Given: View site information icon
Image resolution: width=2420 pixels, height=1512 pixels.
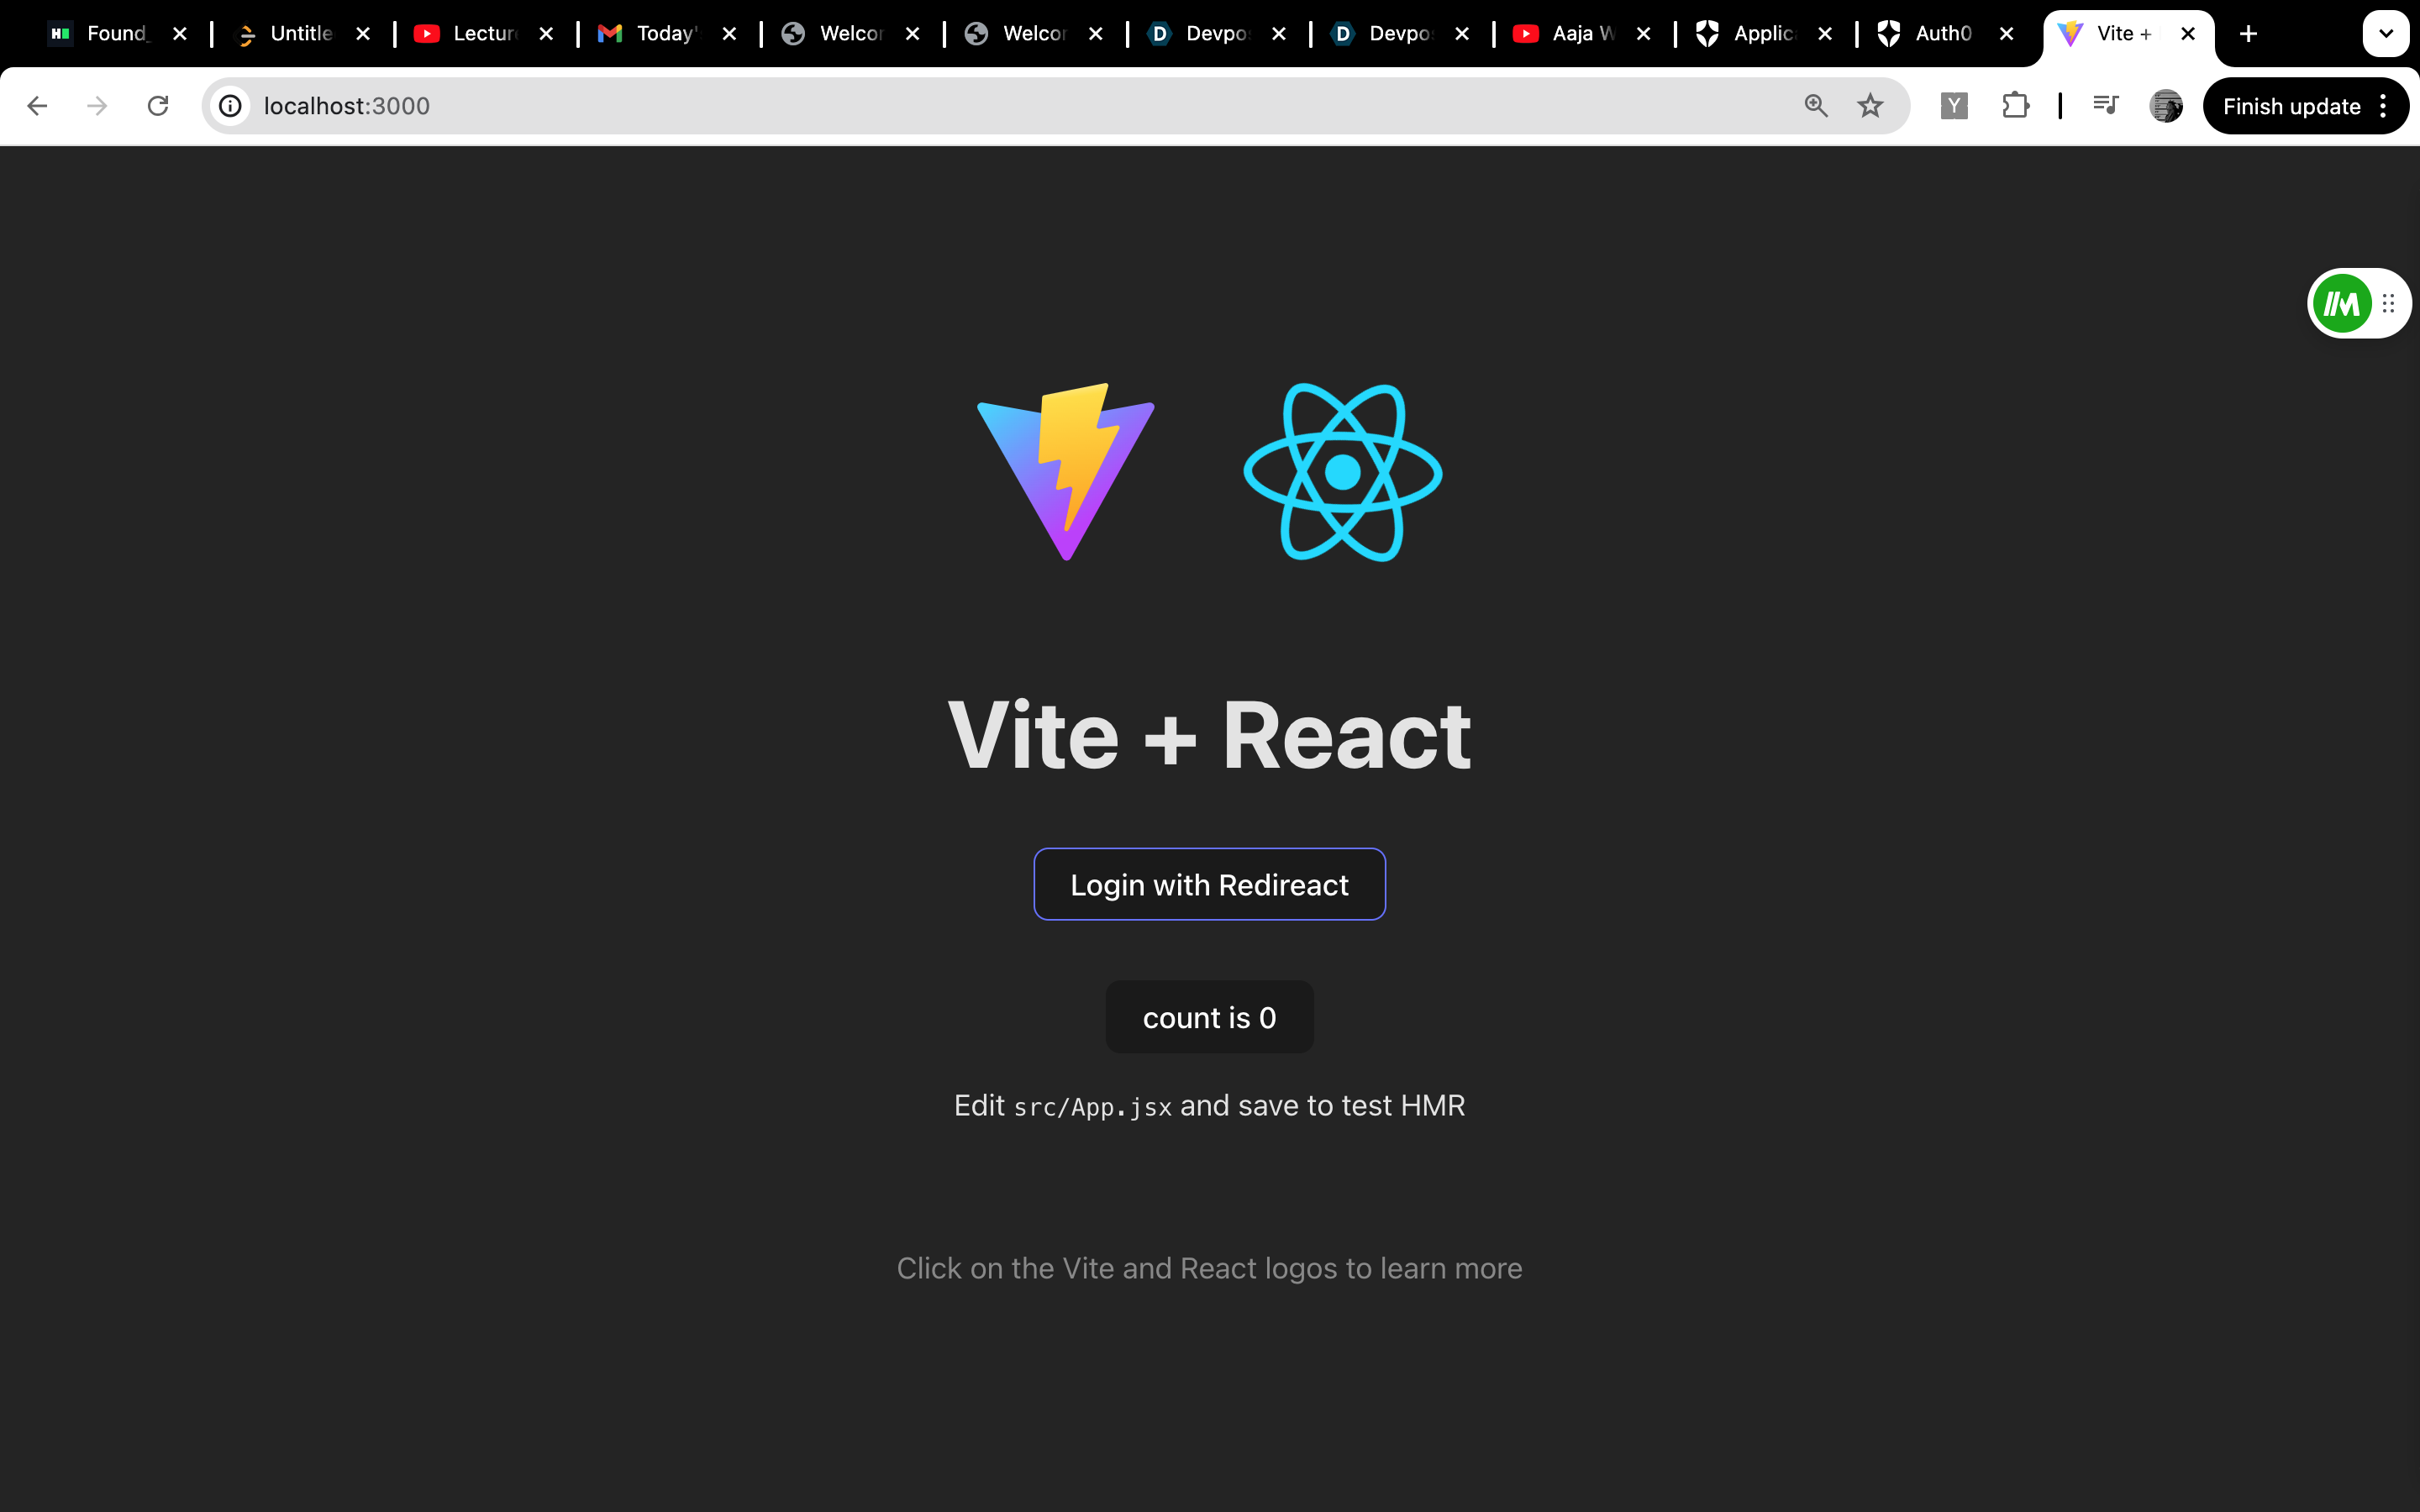Looking at the screenshot, I should click(231, 106).
